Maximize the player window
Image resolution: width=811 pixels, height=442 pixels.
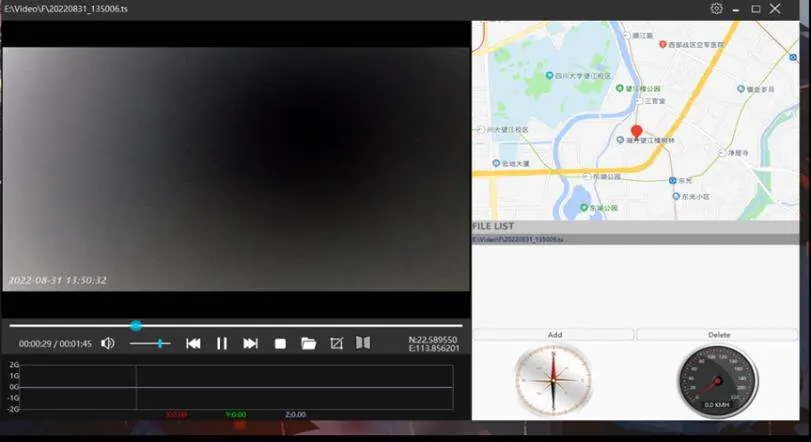756,9
